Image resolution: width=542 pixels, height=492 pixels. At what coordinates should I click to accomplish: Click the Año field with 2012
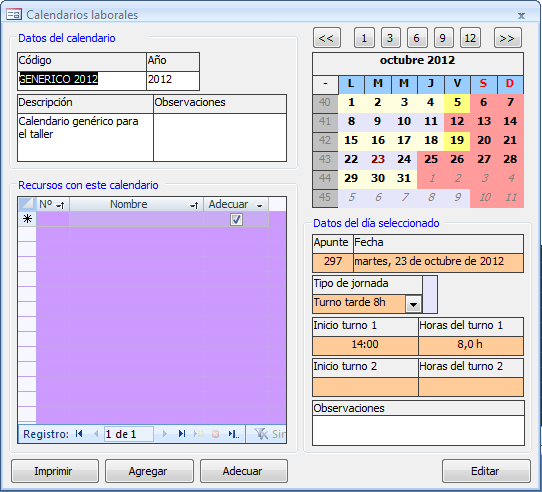173,81
